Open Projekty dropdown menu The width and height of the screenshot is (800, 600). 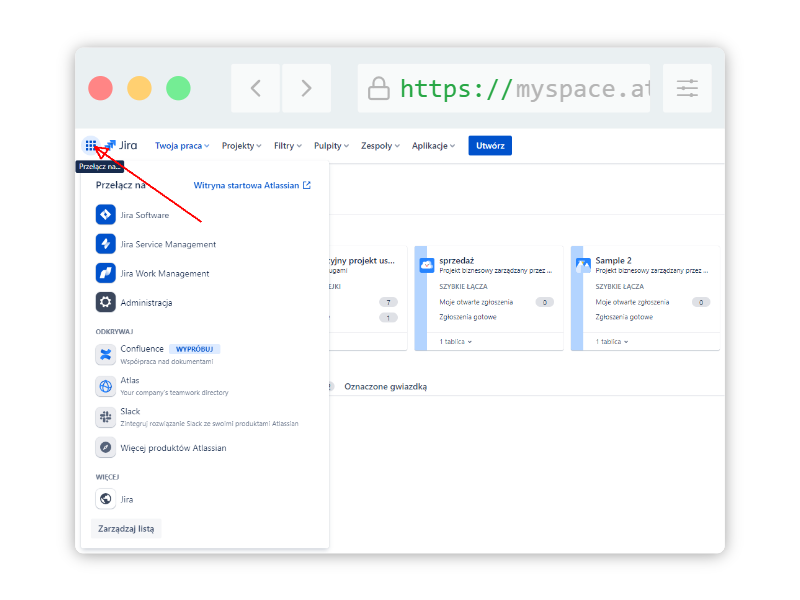241,146
